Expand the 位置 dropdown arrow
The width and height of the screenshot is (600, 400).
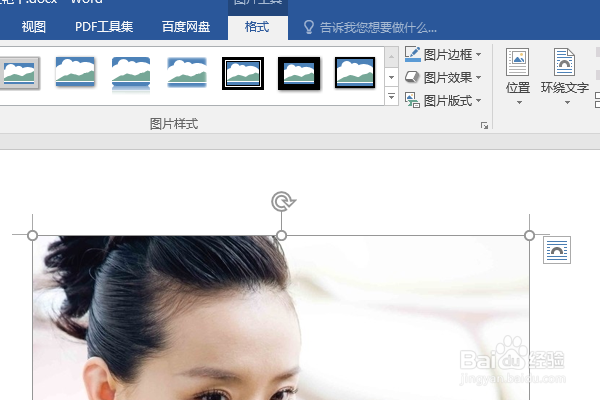point(519,103)
